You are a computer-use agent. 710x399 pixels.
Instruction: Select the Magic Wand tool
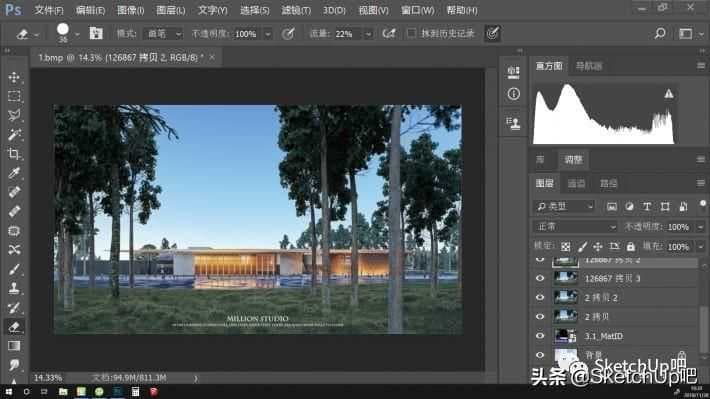tap(14, 134)
